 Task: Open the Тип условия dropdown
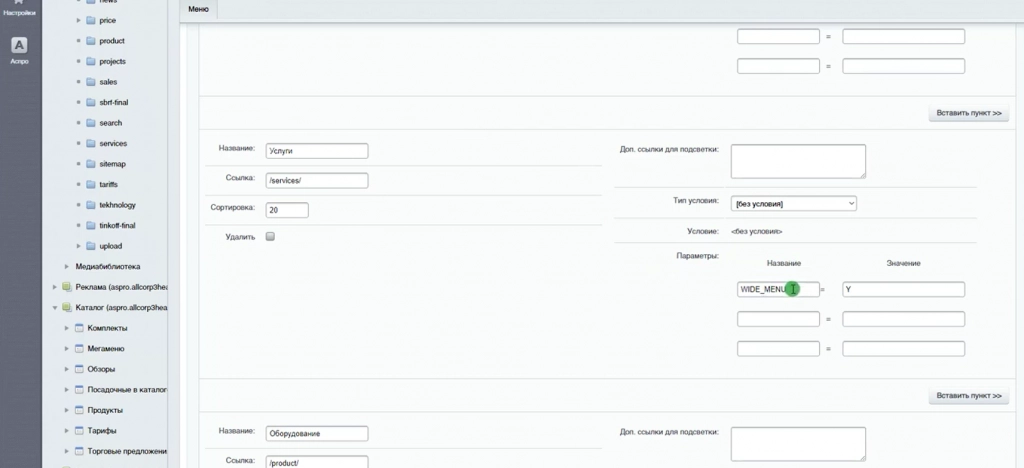click(793, 204)
